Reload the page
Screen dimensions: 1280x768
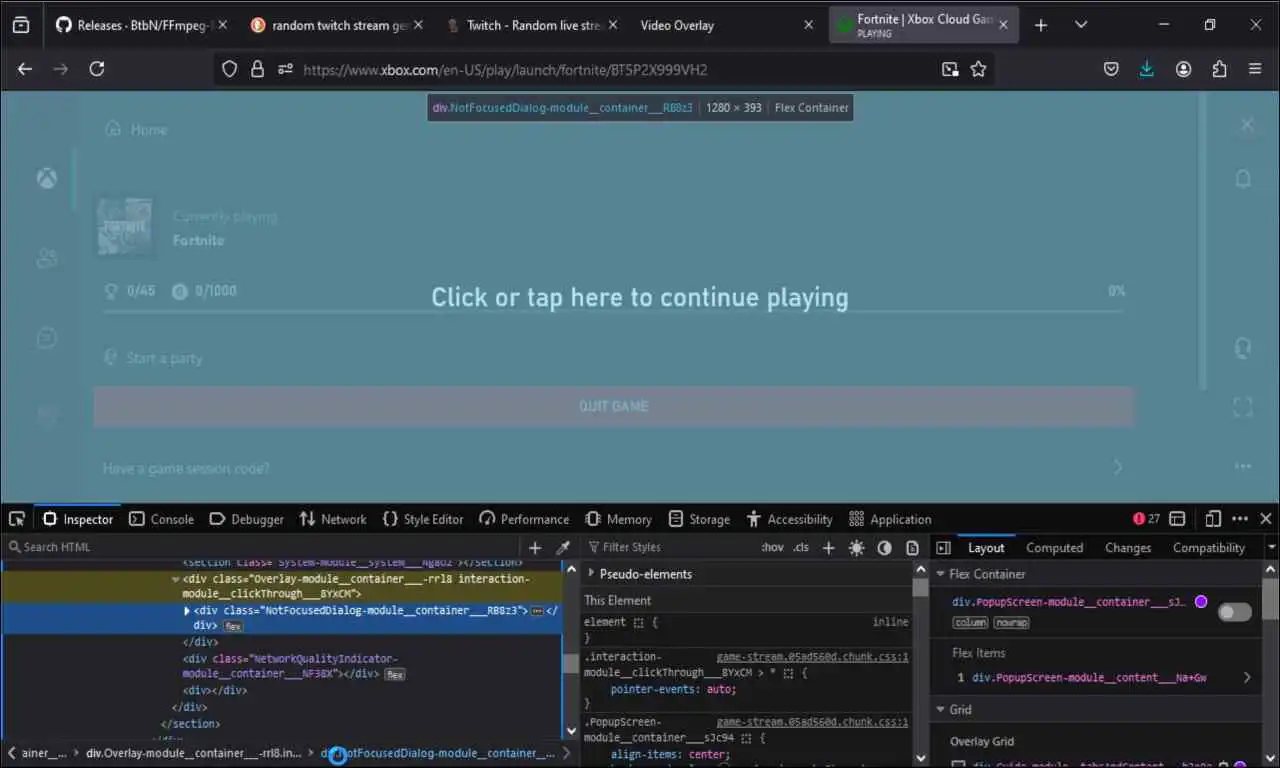97,69
